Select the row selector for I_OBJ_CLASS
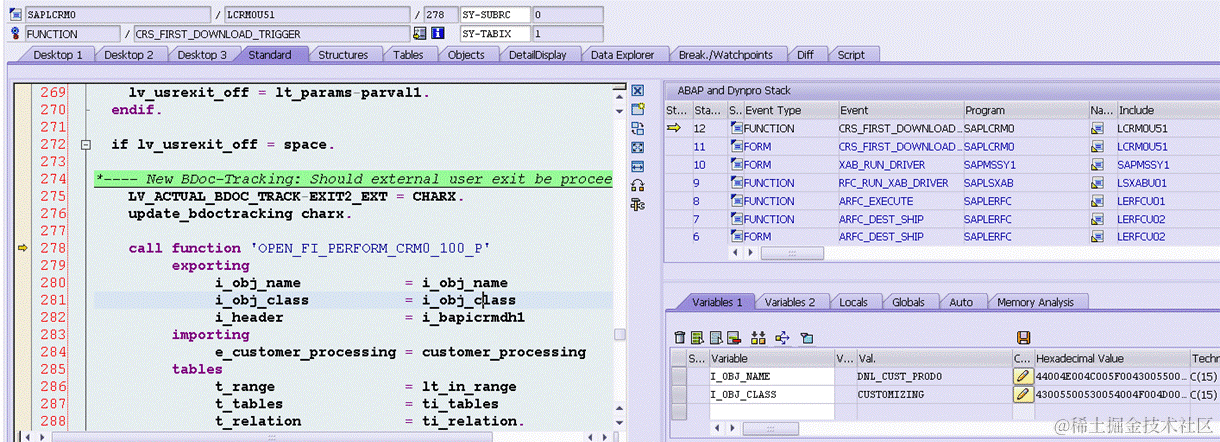The image size is (1220, 442). tap(679, 394)
